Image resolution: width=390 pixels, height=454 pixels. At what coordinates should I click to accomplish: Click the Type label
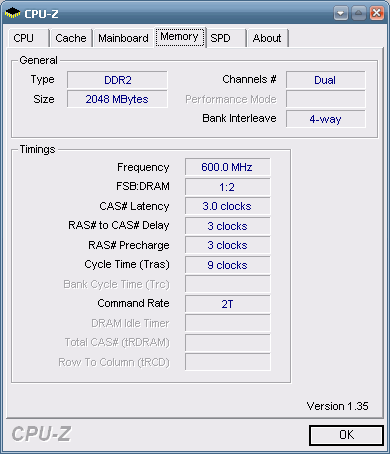[42, 80]
